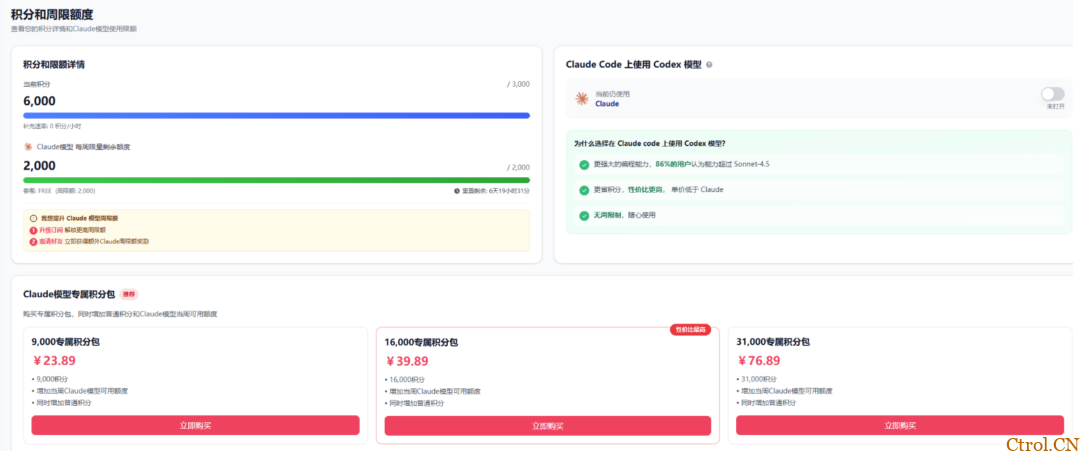1080x451 pixels.
Task: Click the current points value 6,000
Action: coord(39,101)
